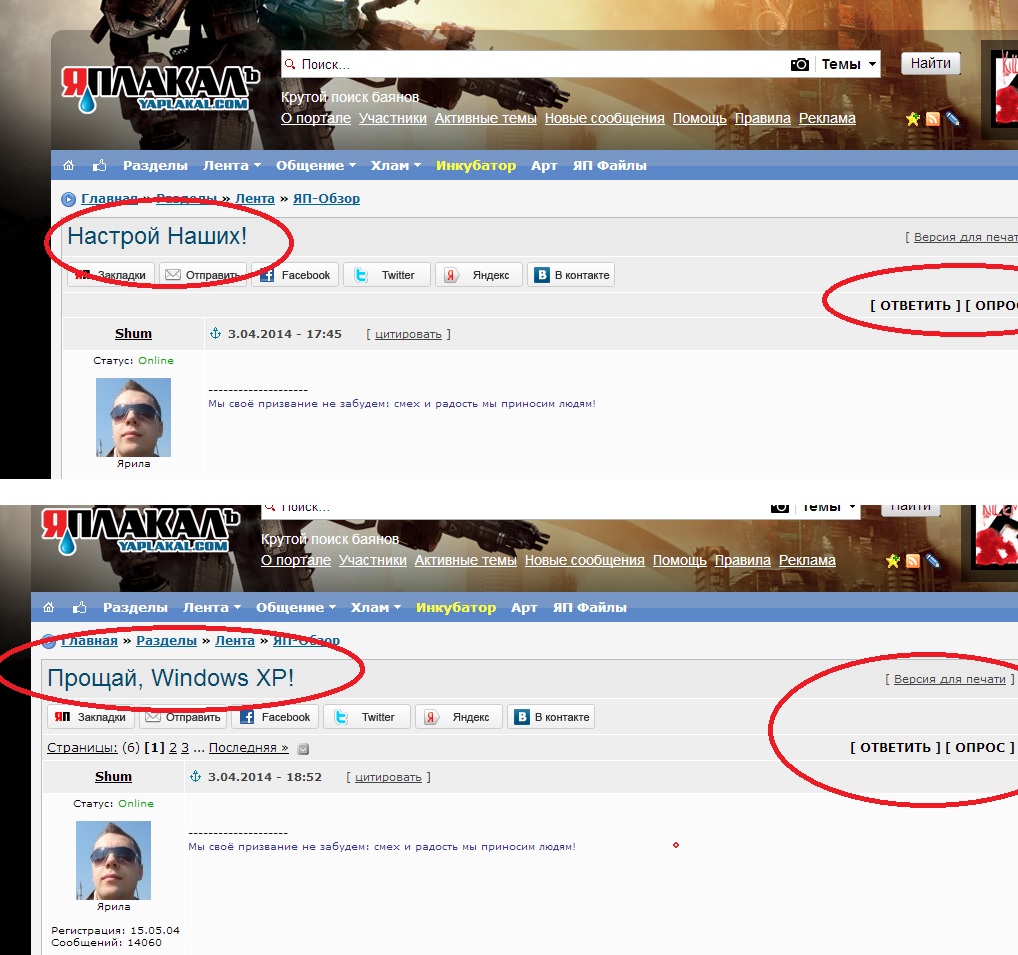Click the yellow star icon in upper header

point(913,119)
